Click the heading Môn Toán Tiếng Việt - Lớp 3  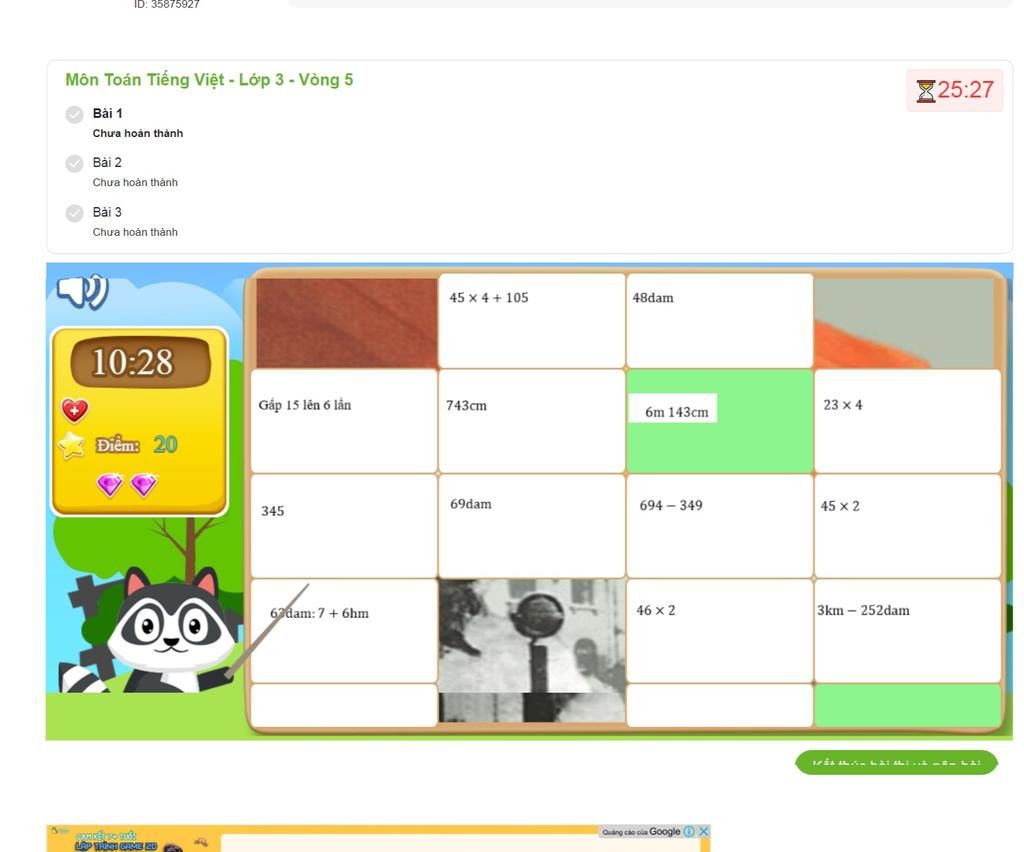[209, 80]
